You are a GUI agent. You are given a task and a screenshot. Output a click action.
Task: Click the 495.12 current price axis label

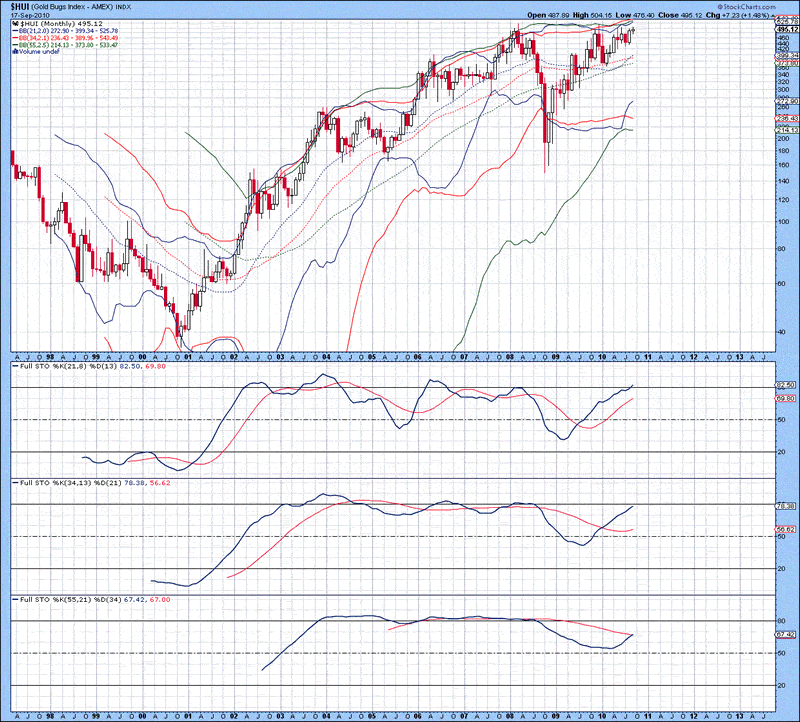[785, 31]
